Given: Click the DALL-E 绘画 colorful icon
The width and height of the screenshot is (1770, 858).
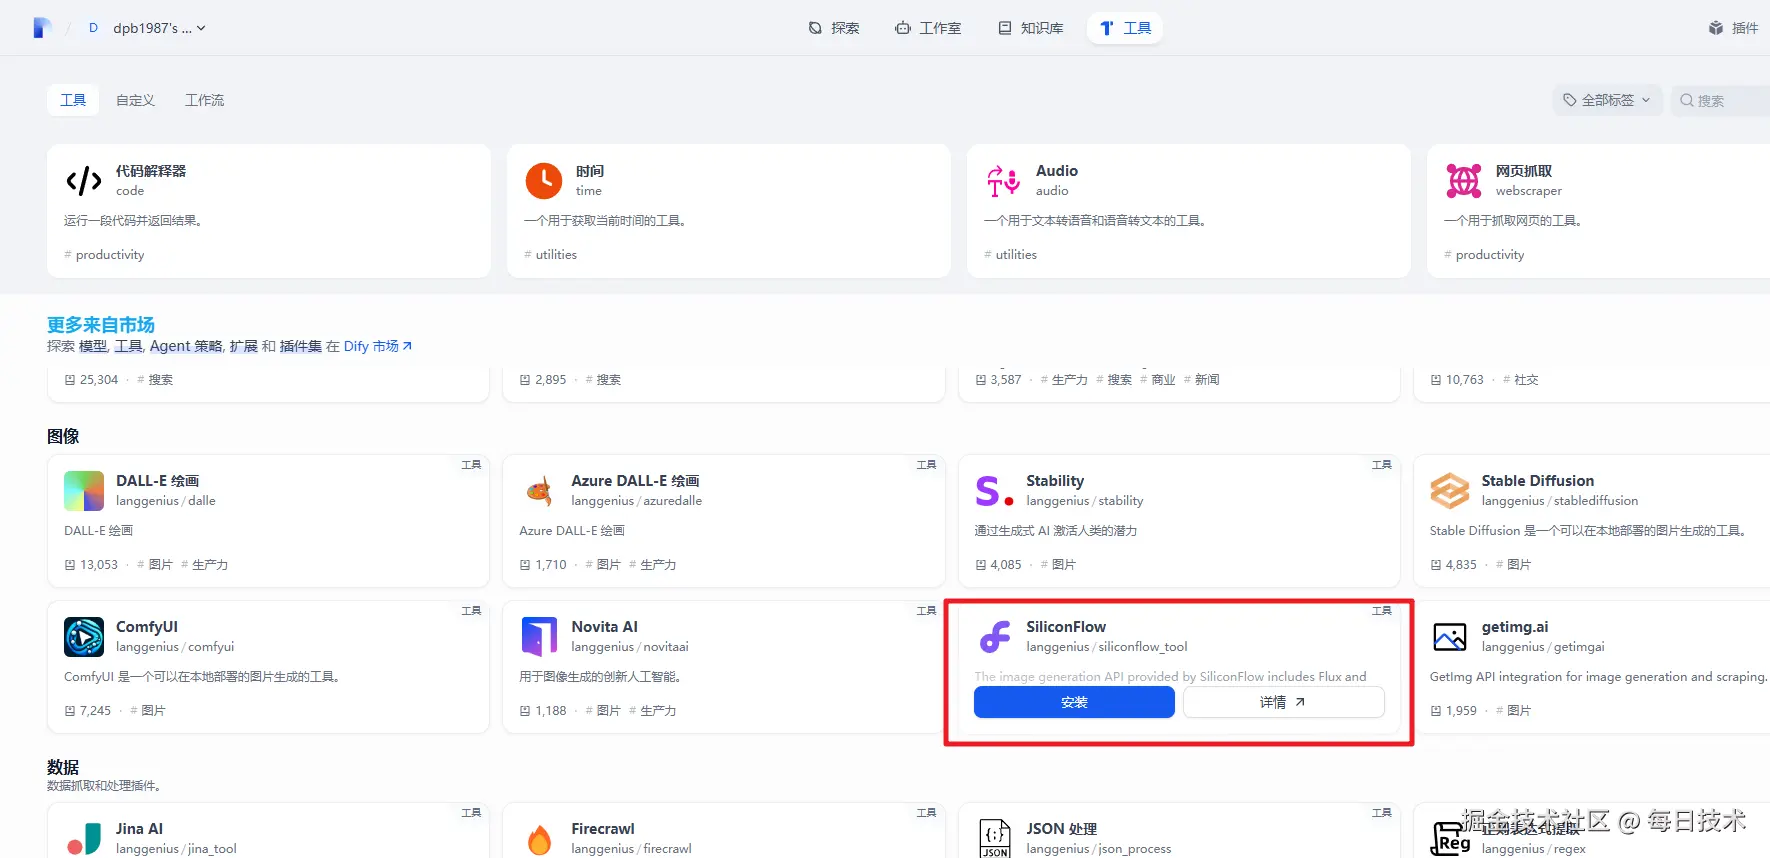Looking at the screenshot, I should (84, 491).
